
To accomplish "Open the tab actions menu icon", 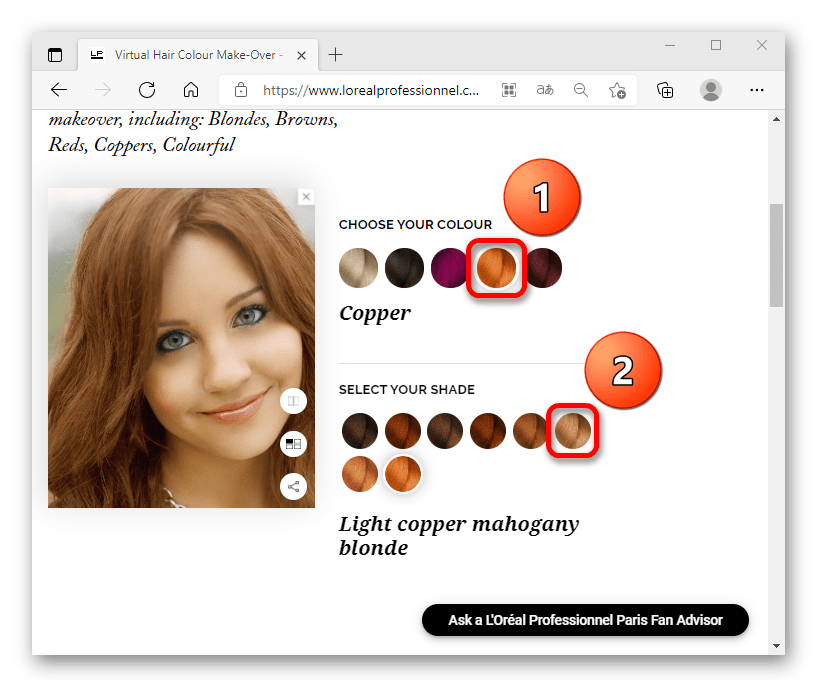I will coord(55,55).
